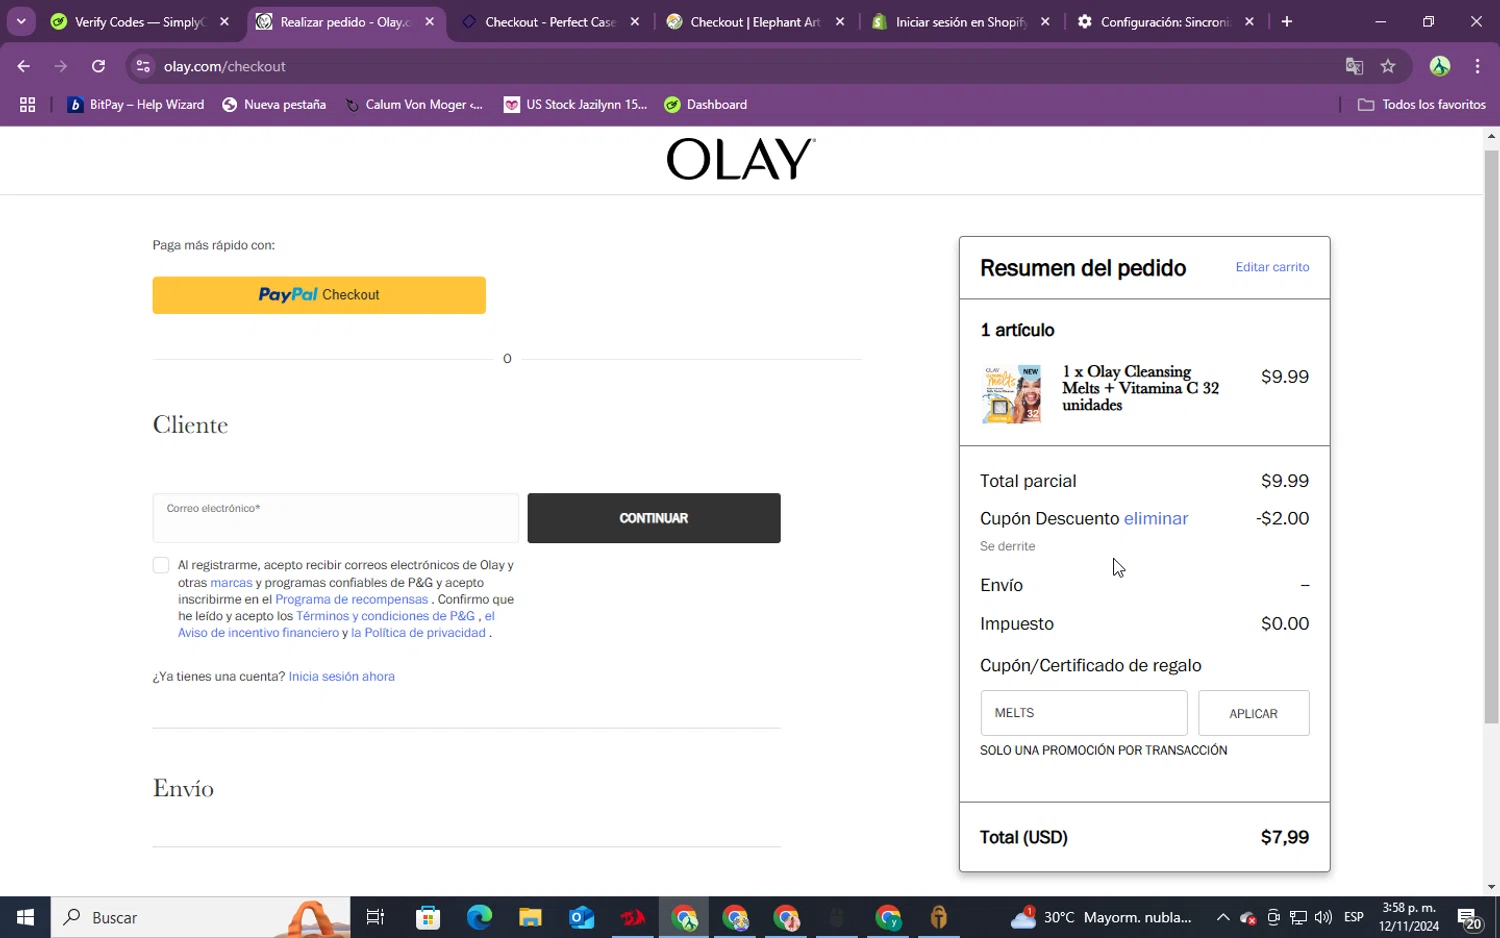
Task: Click the APLICAR coupon button
Action: coord(1254,713)
